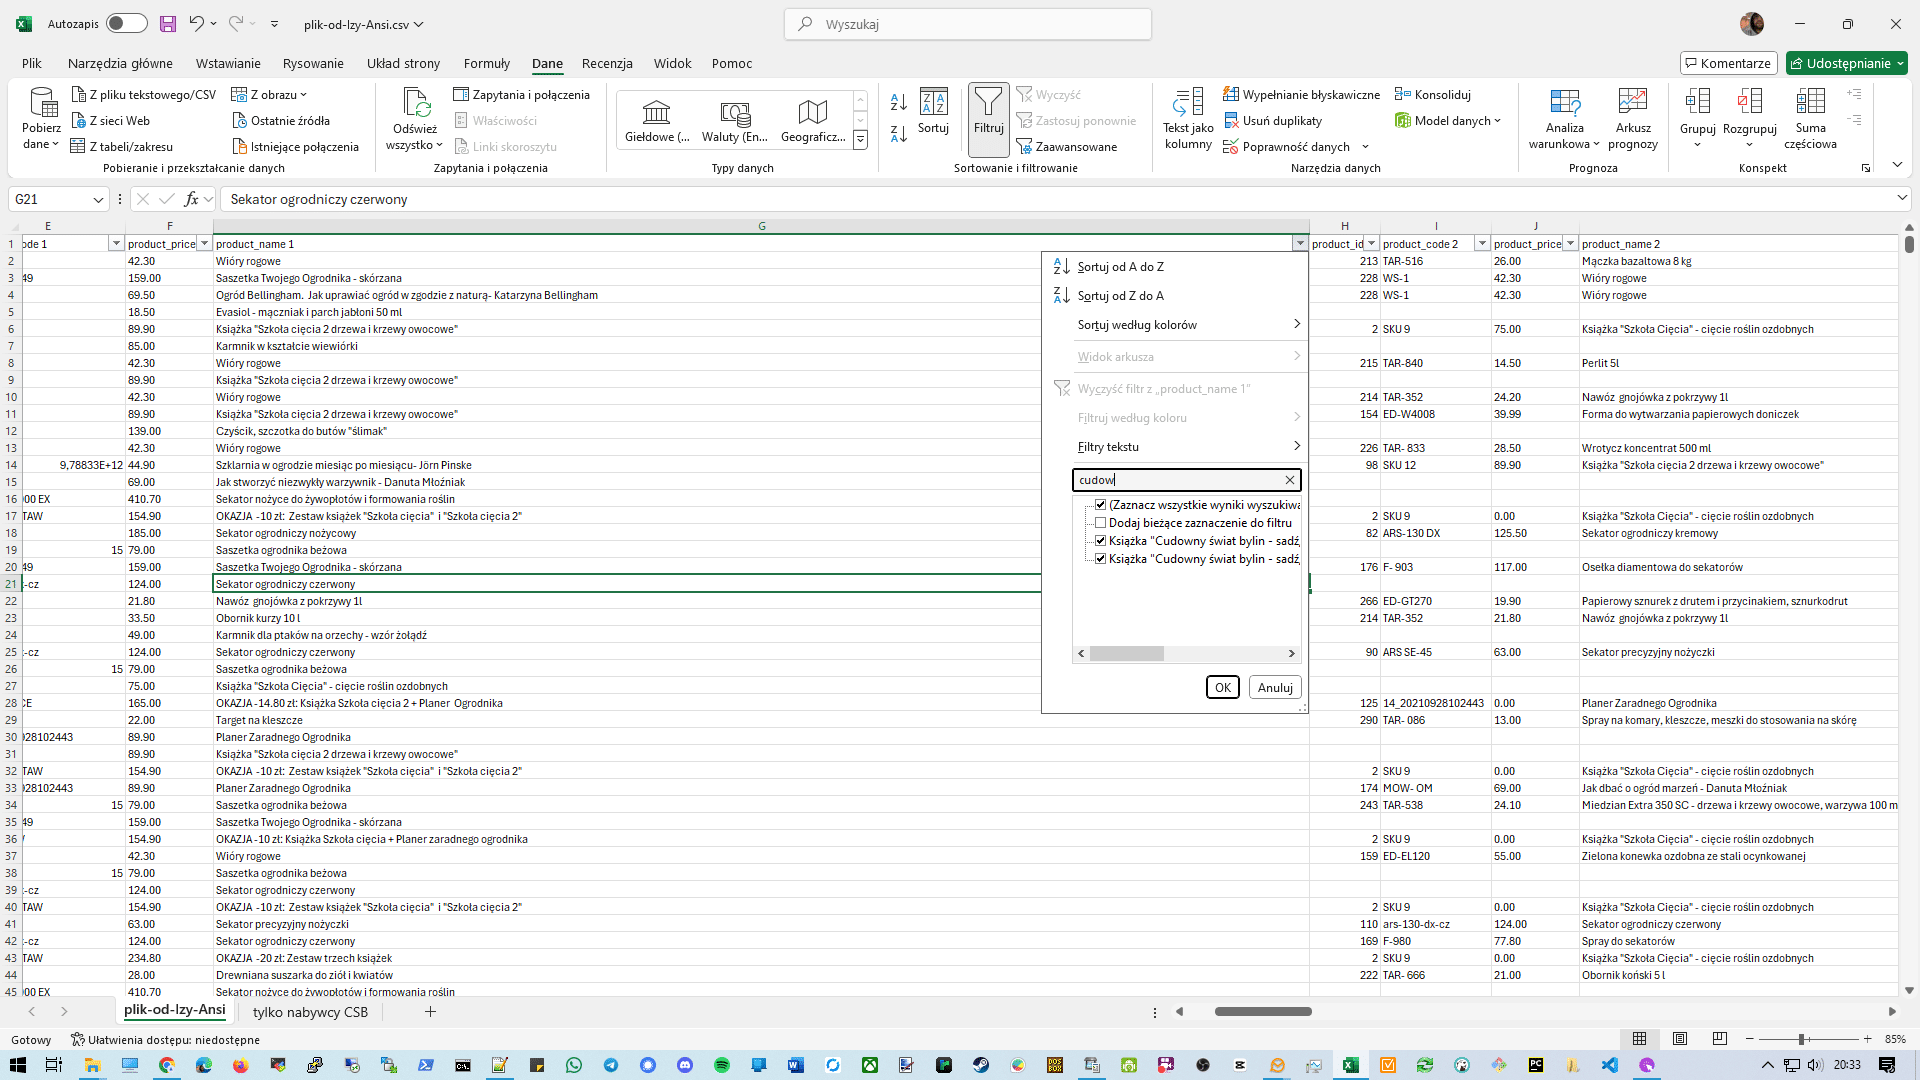Click Usuń duplikaty icon
The height and width of the screenshot is (1080, 1920).
(1231, 121)
